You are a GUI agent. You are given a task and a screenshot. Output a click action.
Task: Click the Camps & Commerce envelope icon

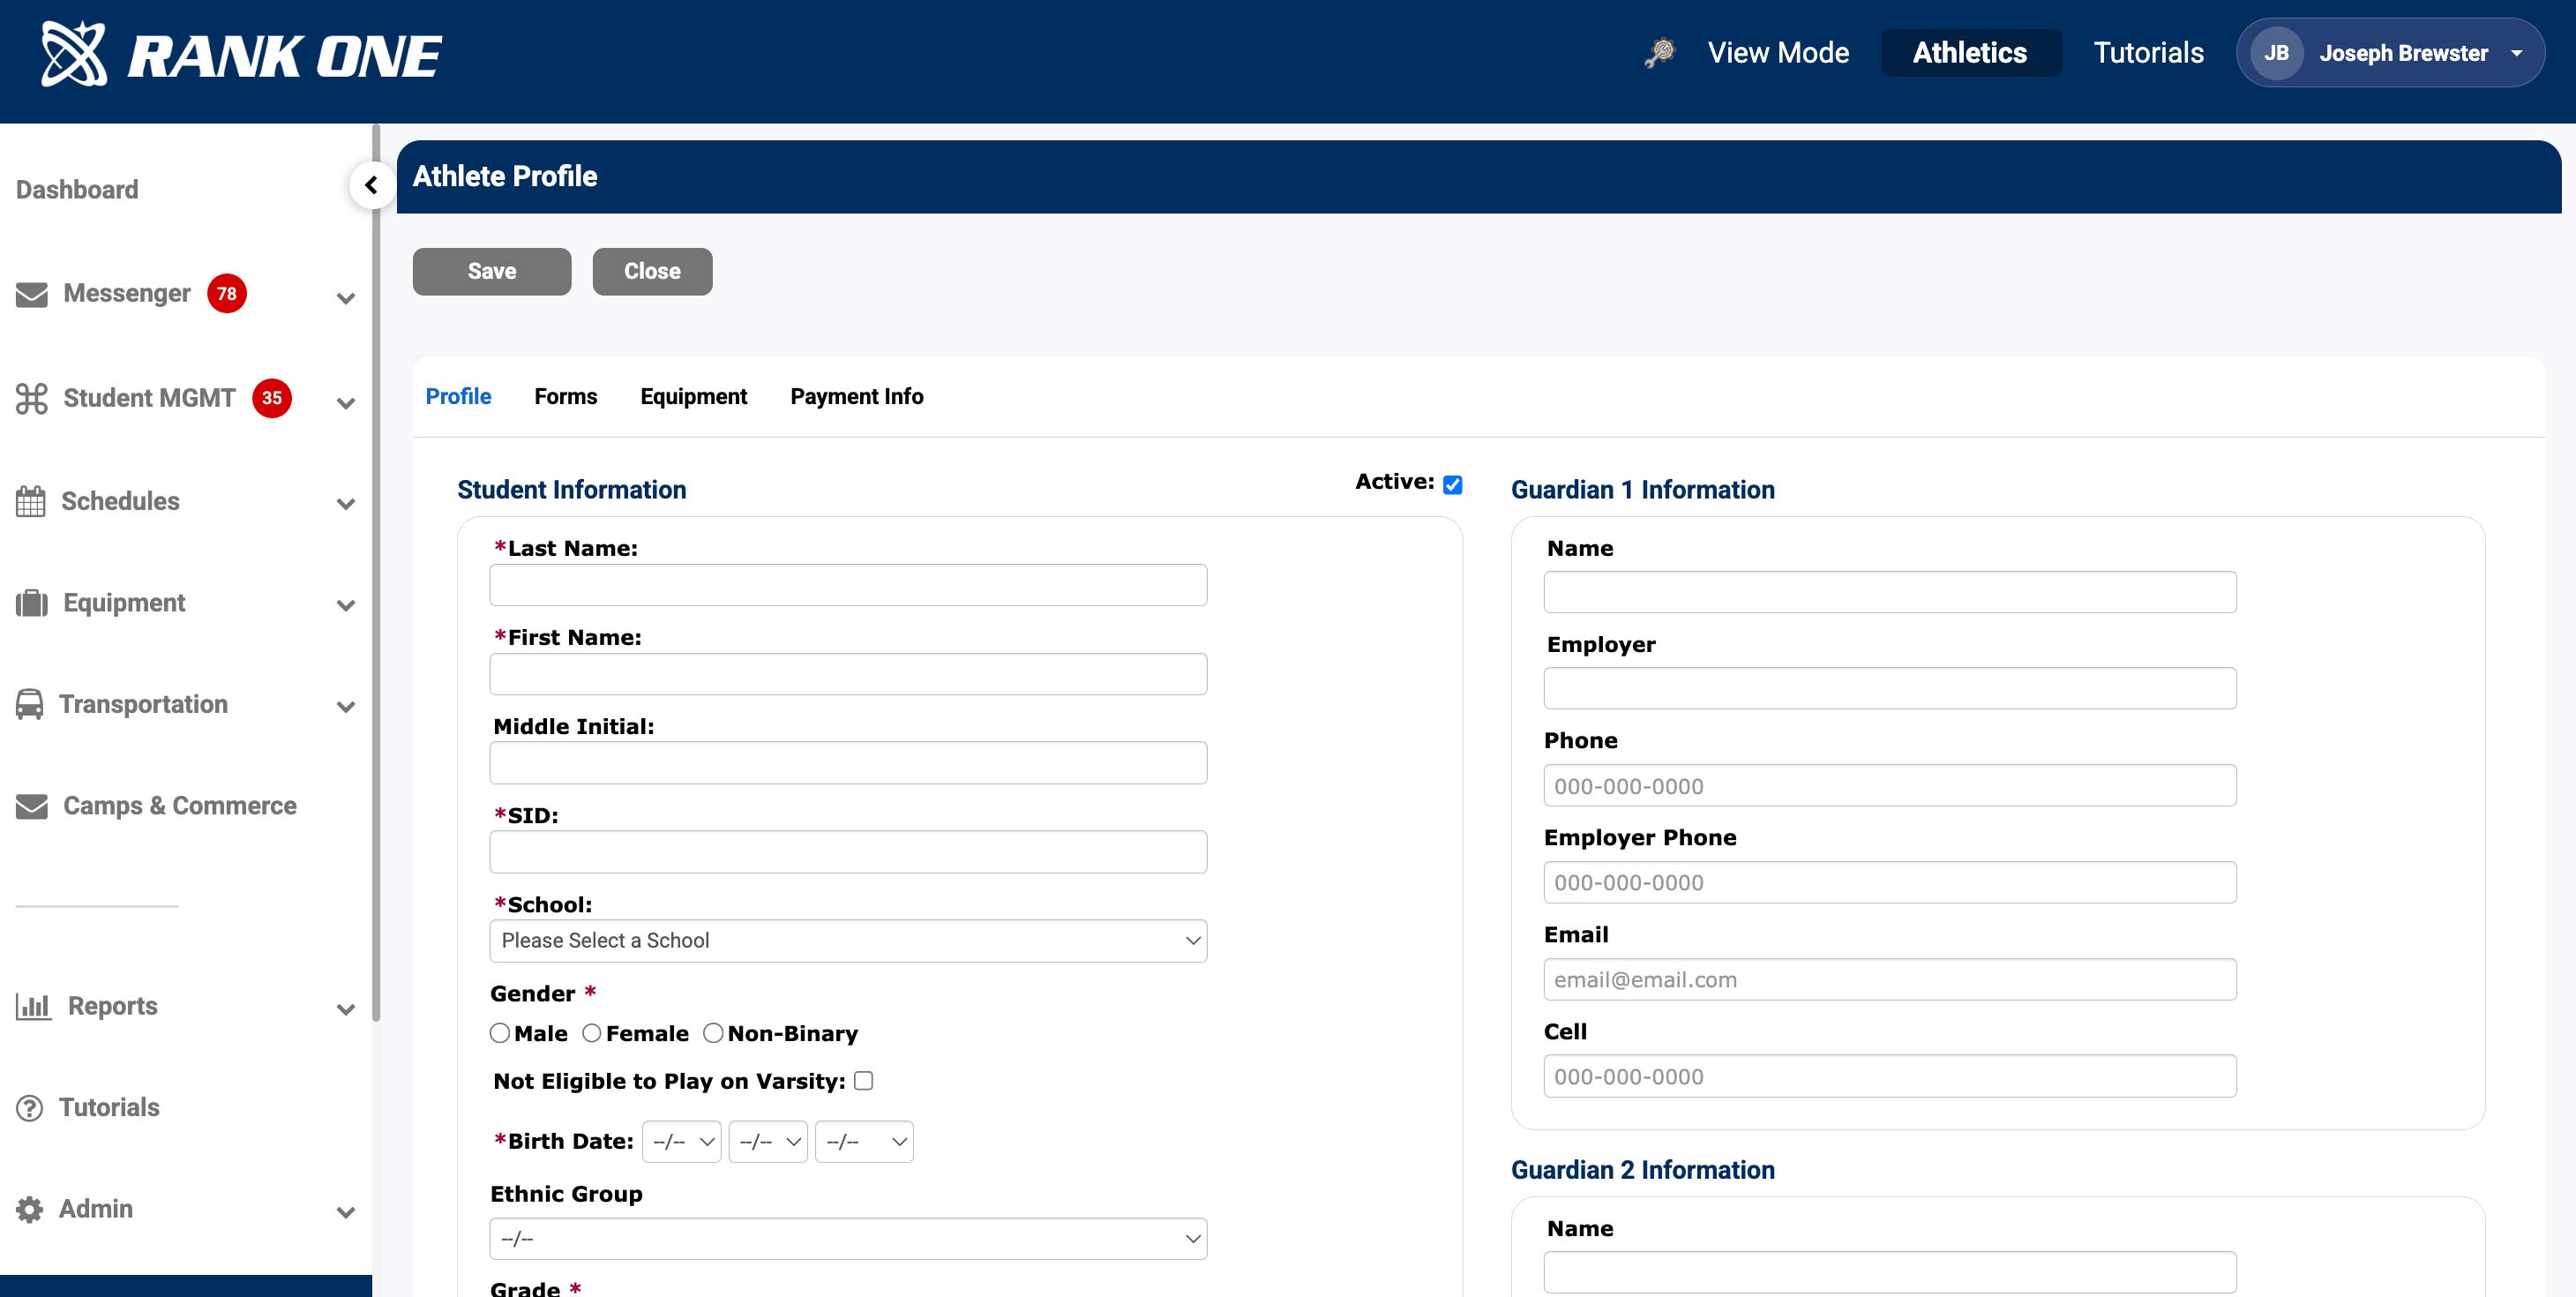32,806
